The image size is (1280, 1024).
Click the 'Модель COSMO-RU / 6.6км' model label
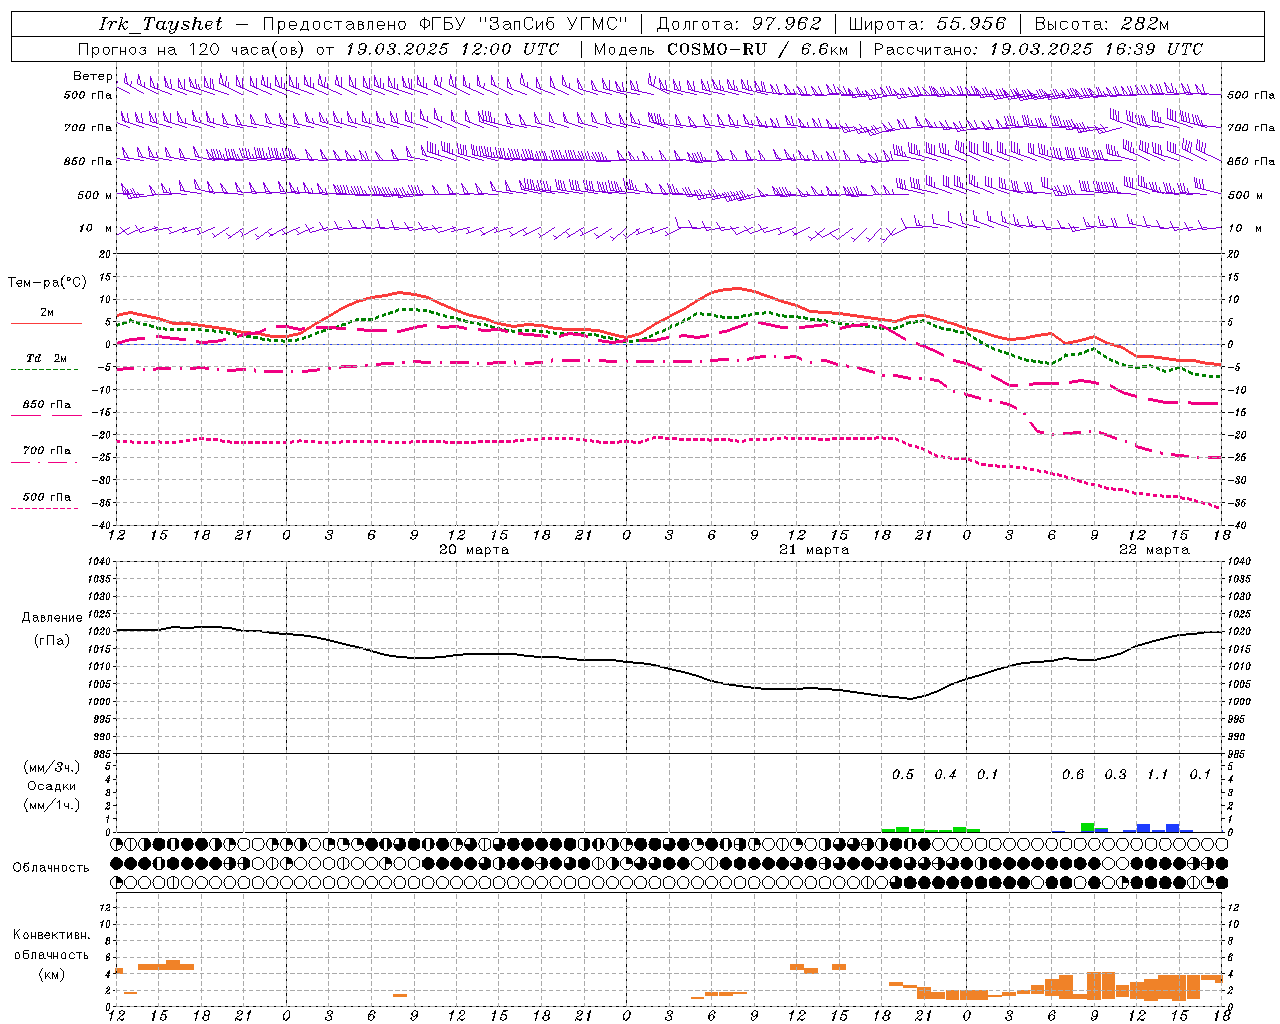(720, 49)
